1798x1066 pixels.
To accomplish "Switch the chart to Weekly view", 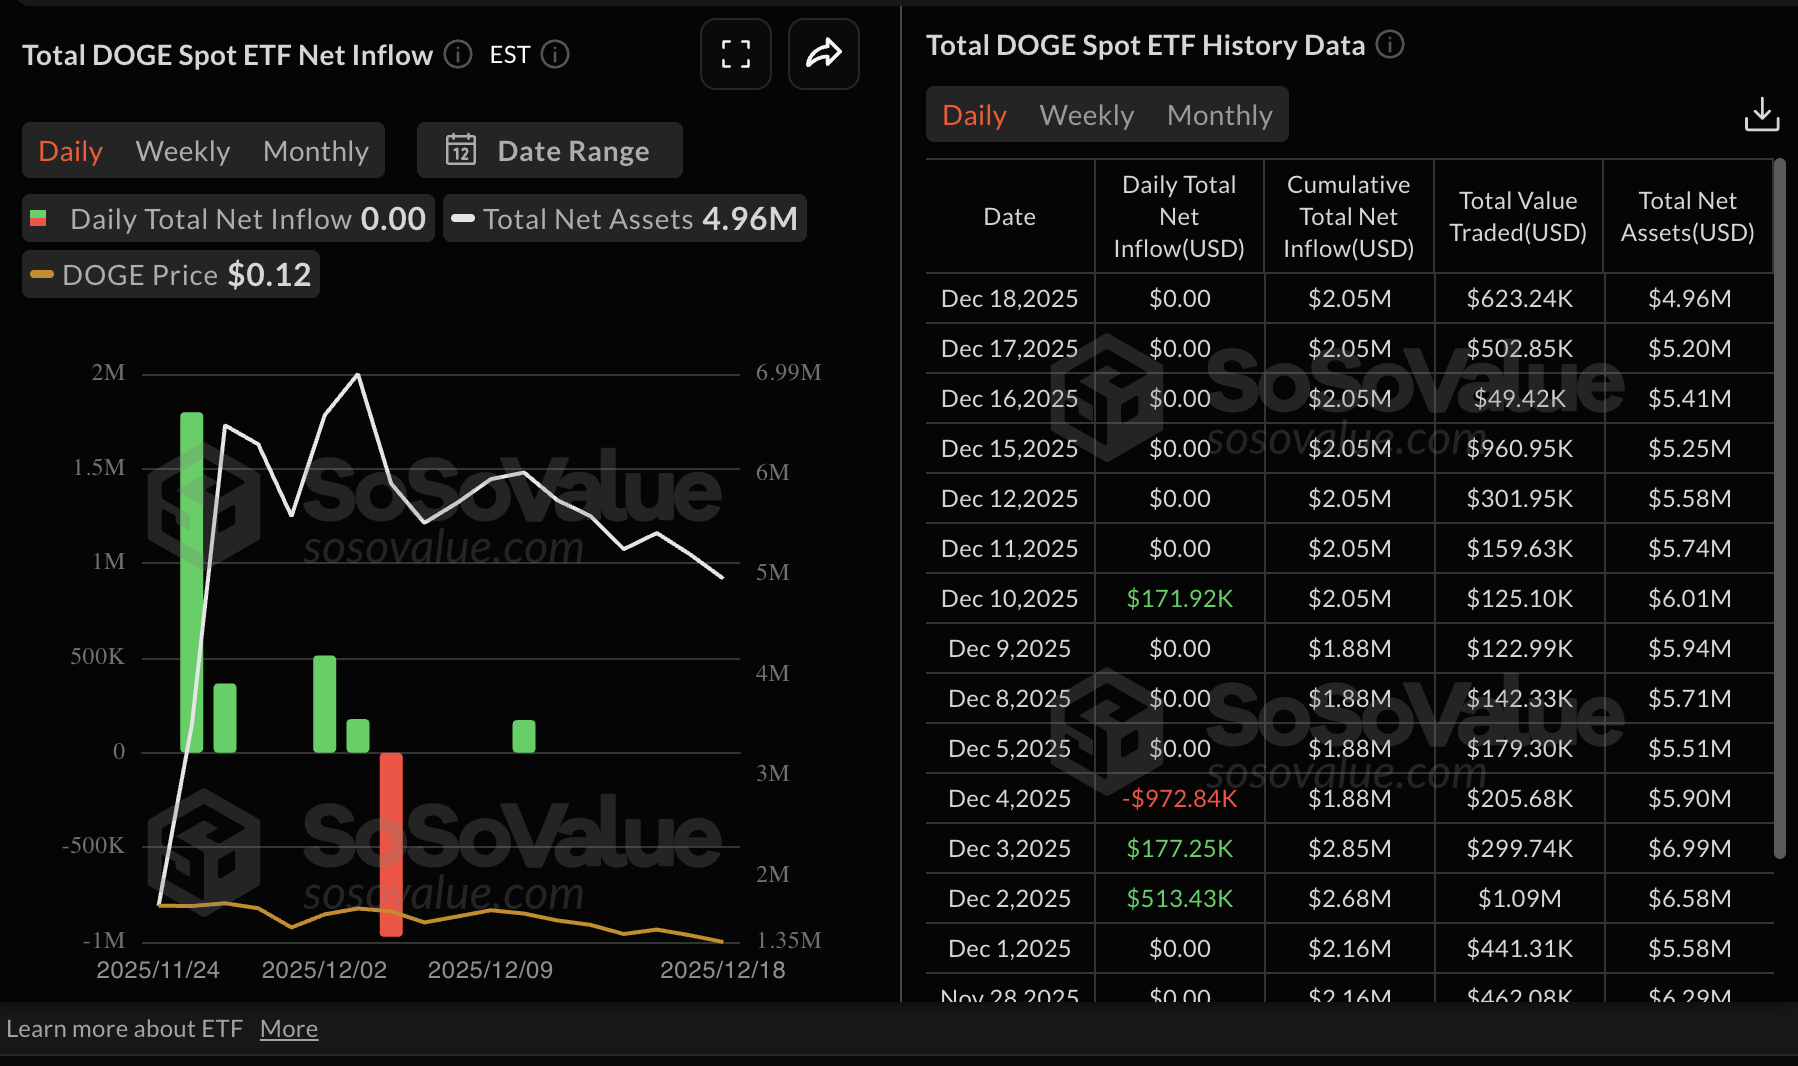I will coord(182,150).
